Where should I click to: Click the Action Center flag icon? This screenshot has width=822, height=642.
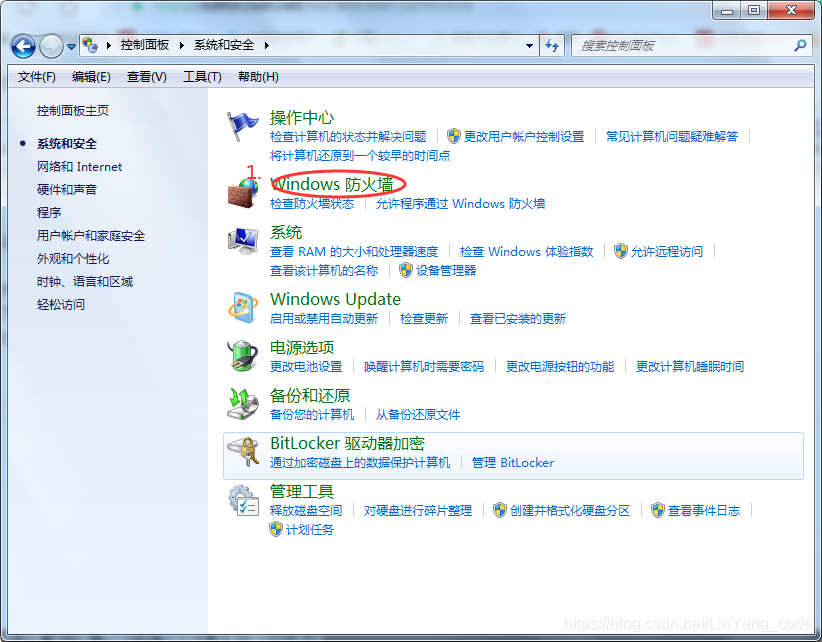tap(242, 126)
